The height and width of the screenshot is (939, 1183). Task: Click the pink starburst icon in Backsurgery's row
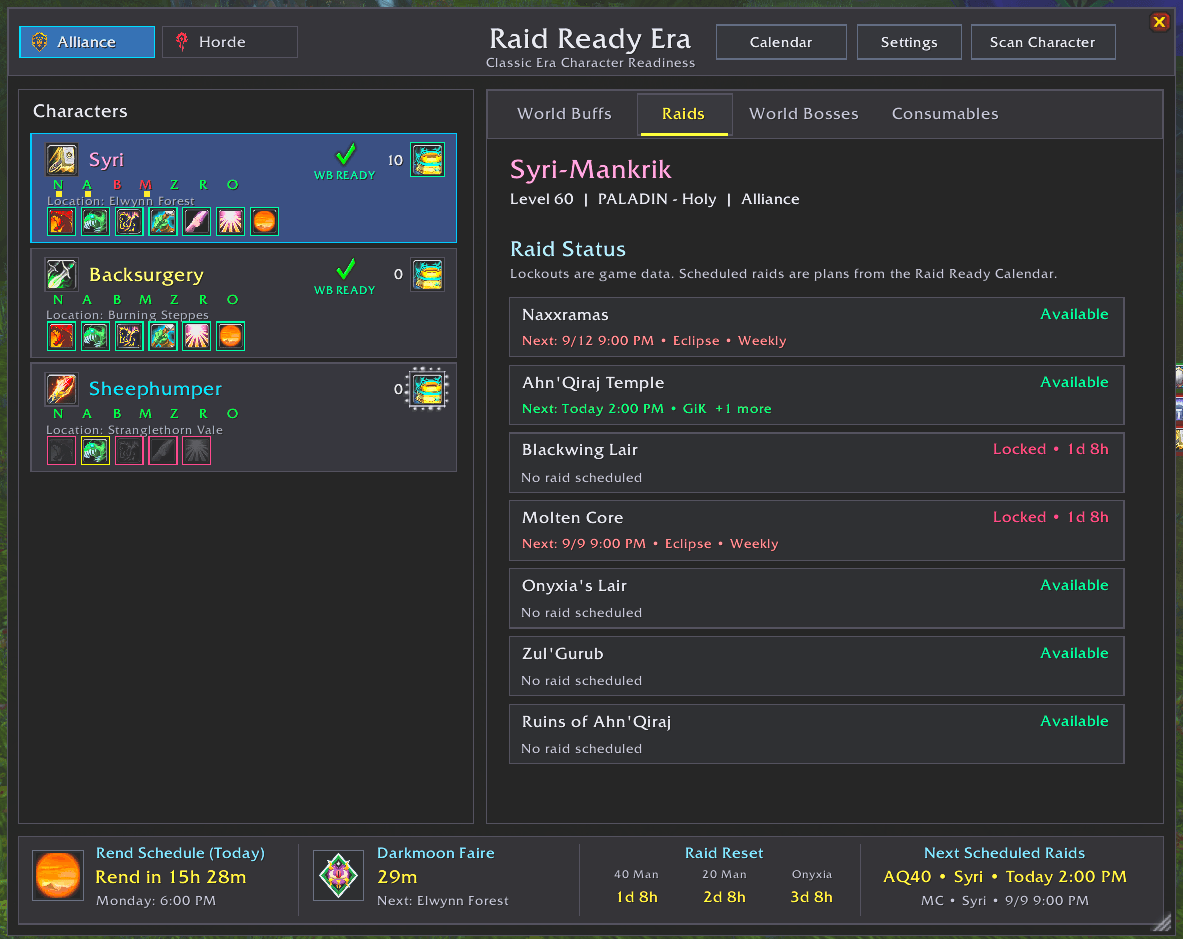pos(196,336)
